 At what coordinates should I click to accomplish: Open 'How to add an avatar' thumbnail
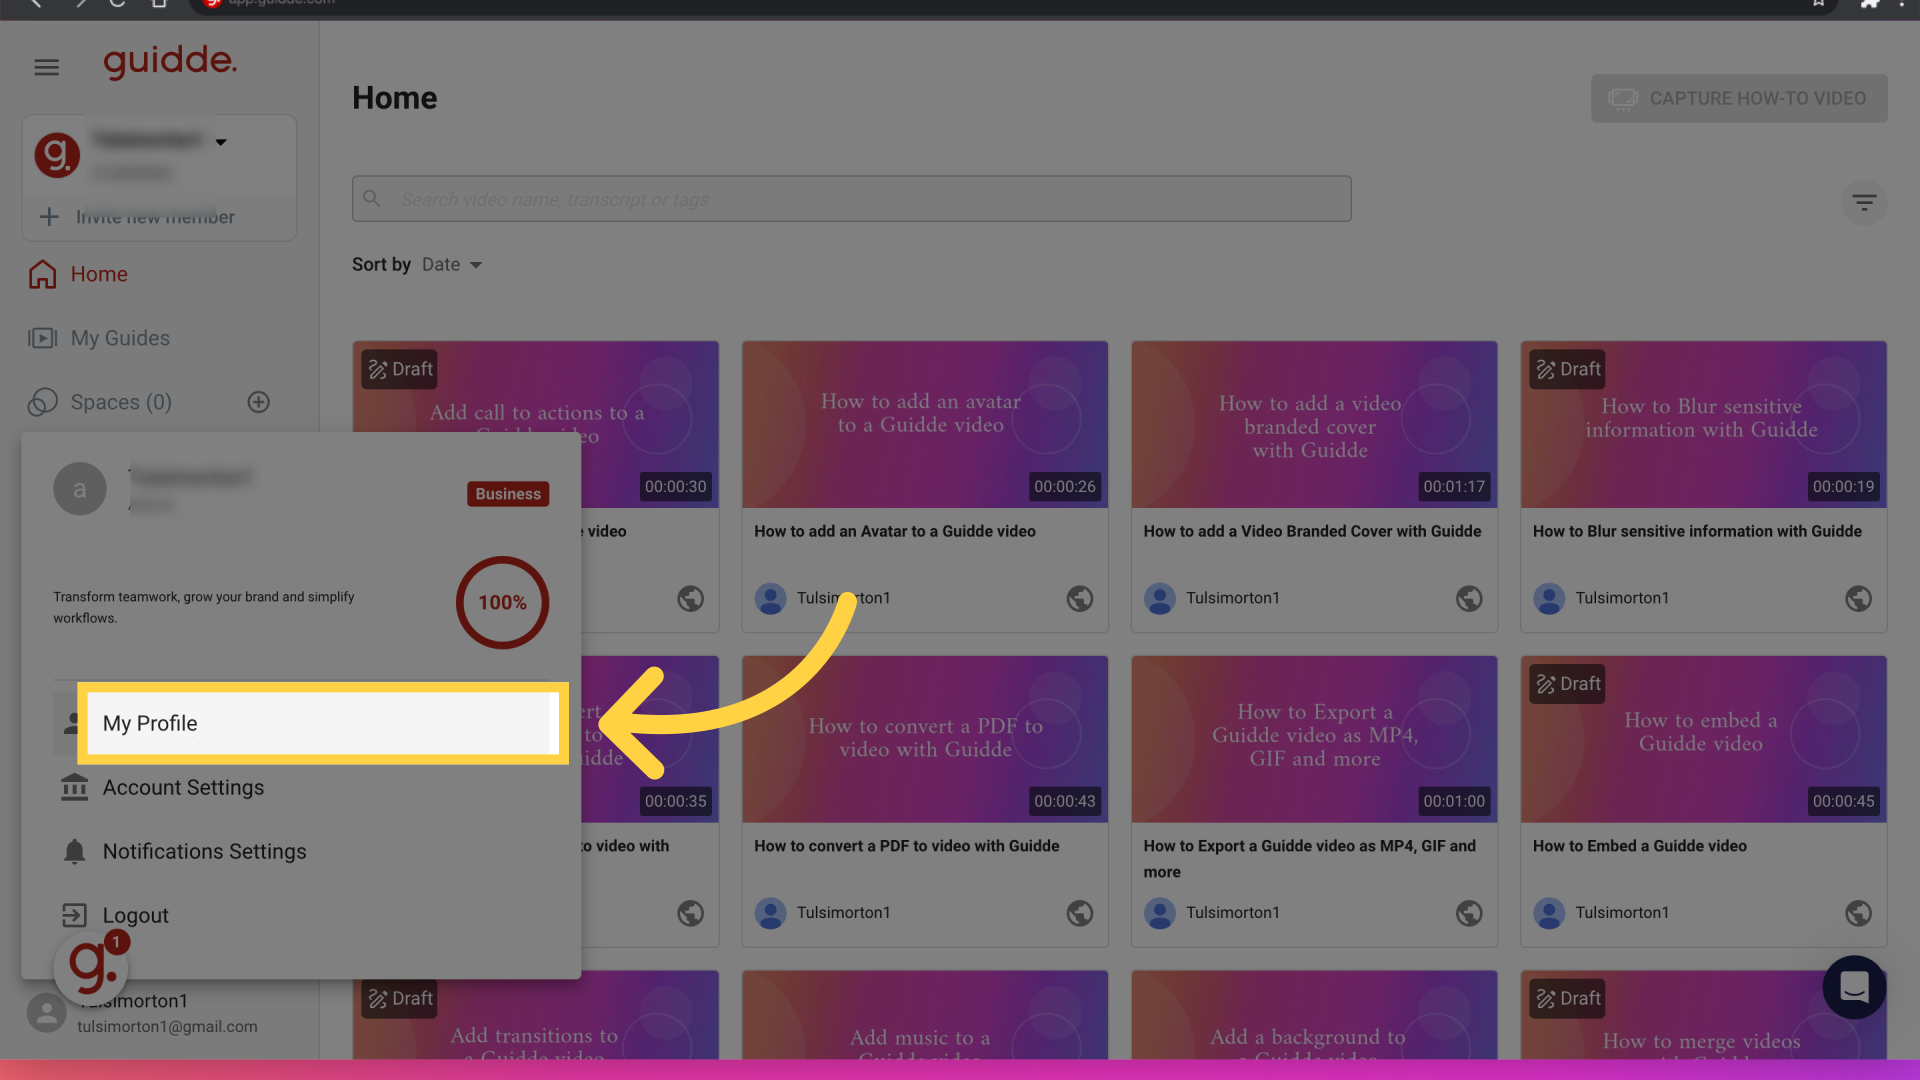925,424
